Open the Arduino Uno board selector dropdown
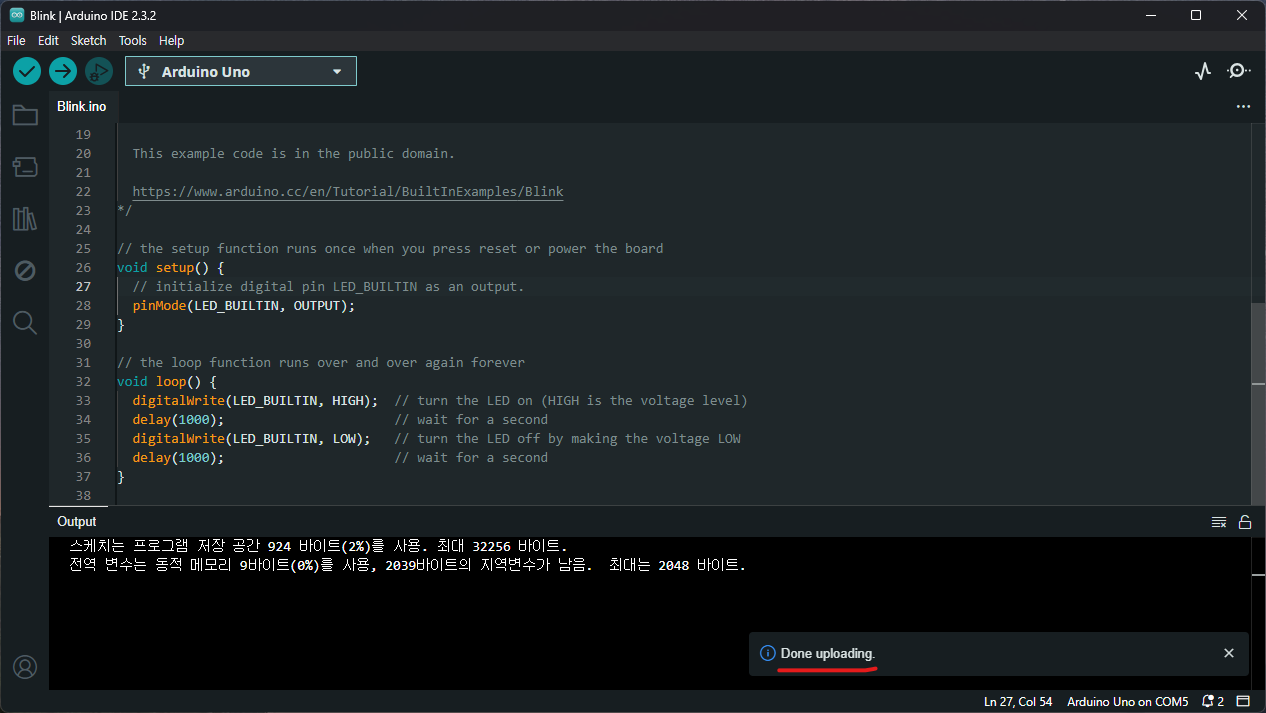 click(241, 71)
